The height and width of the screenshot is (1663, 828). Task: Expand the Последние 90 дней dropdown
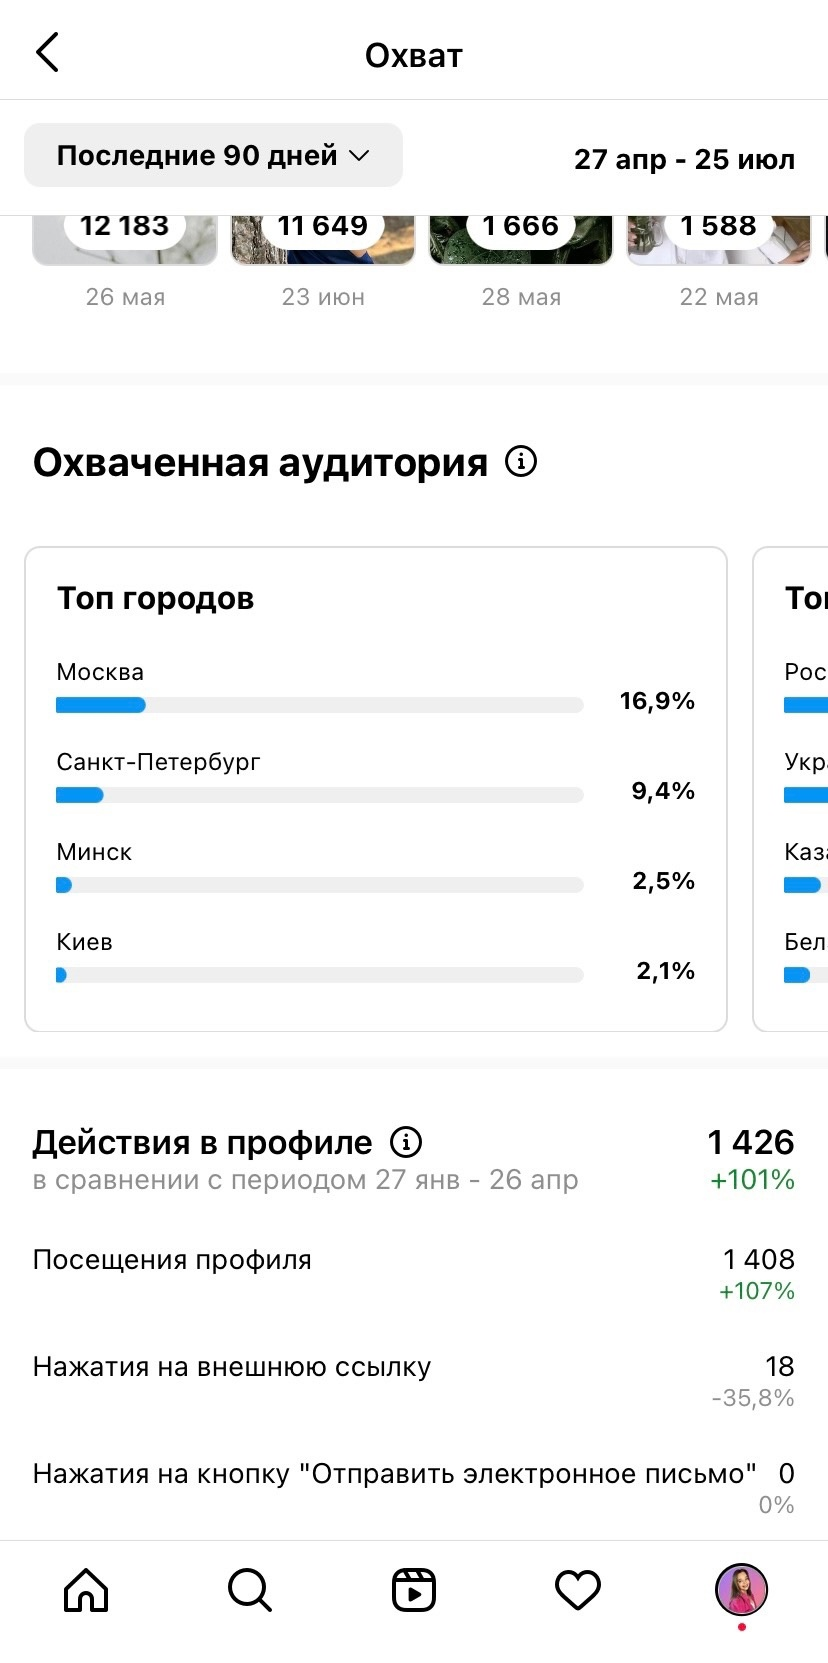213,155
